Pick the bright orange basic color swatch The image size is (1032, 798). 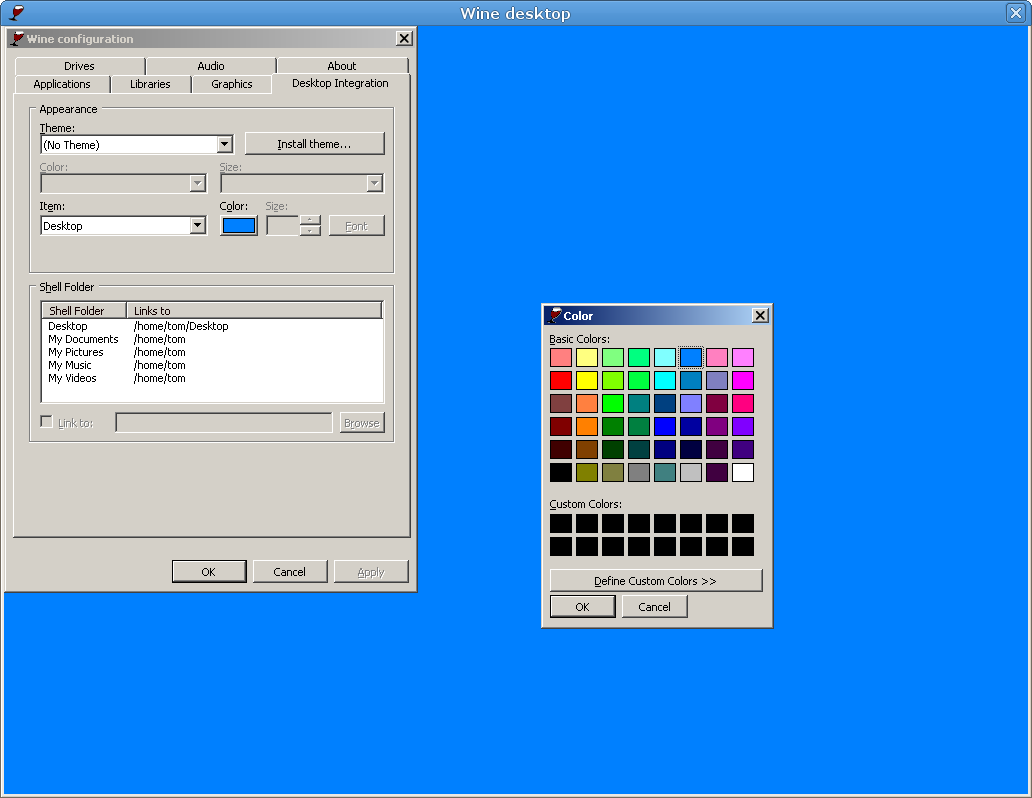[586, 426]
